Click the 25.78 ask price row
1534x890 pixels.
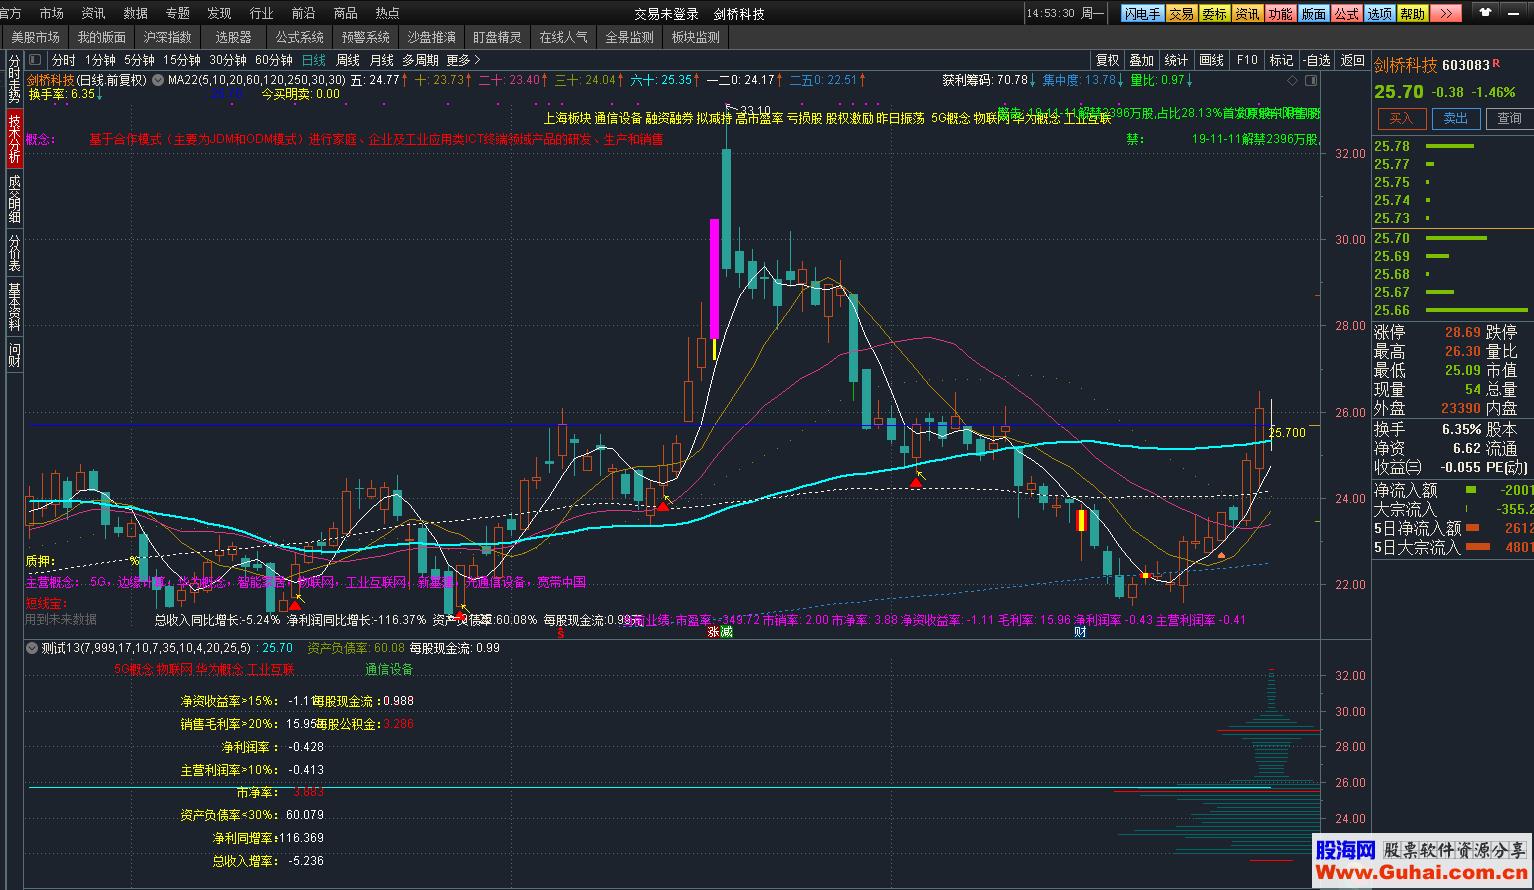pos(1452,146)
